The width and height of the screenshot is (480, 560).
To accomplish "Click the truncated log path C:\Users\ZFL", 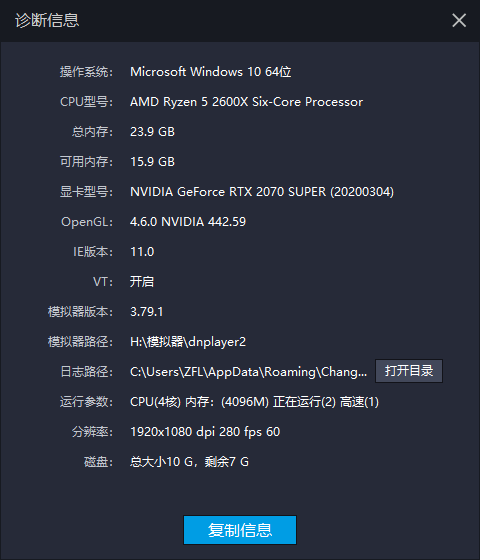I will (249, 372).
